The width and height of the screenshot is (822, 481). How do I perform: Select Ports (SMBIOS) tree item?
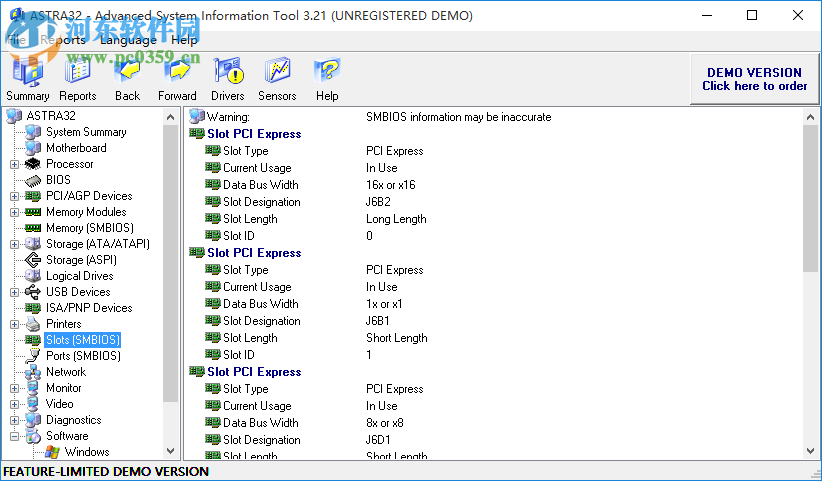[82, 356]
